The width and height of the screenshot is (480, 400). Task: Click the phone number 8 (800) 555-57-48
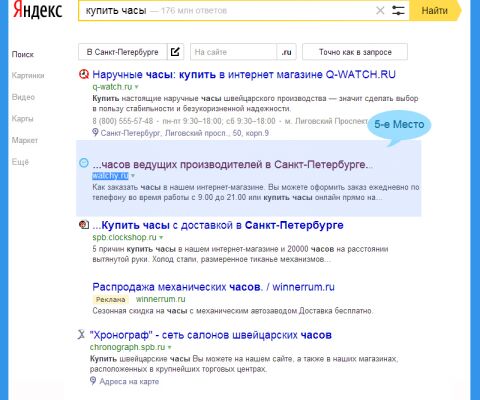pyautogui.click(x=123, y=121)
